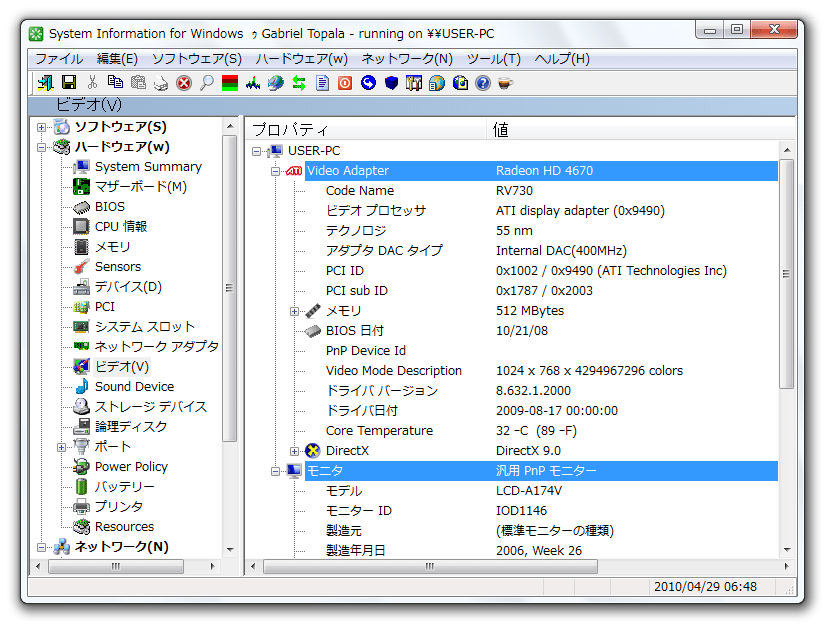Click the floppy disk save icon

69,83
